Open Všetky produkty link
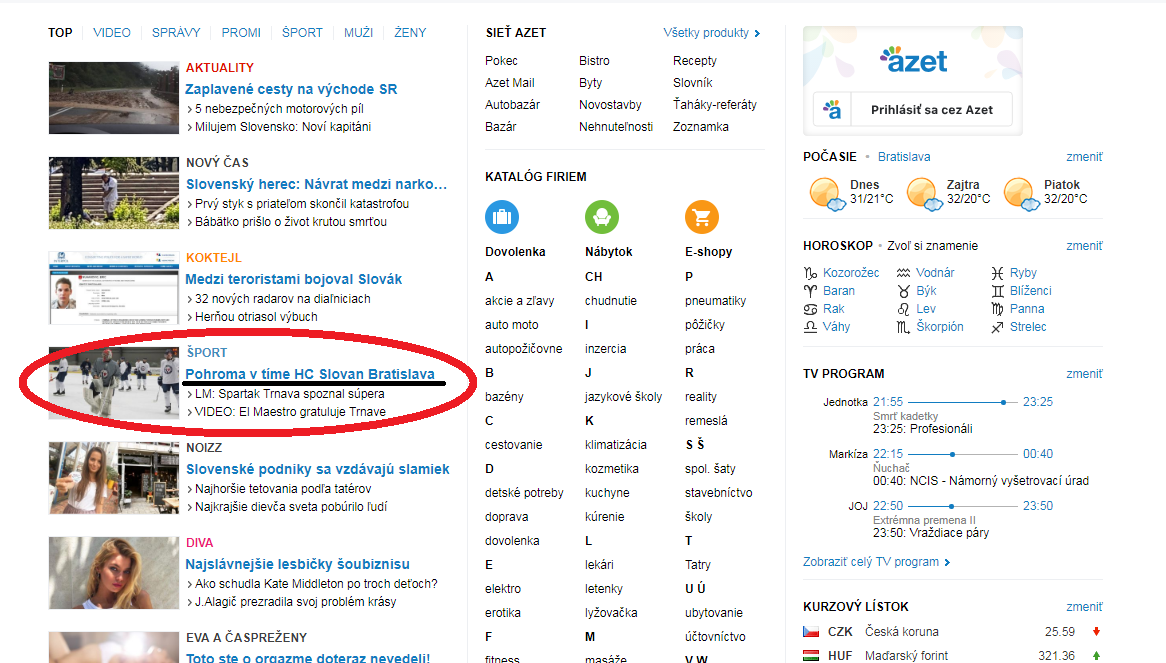The width and height of the screenshot is (1166, 663). point(712,33)
